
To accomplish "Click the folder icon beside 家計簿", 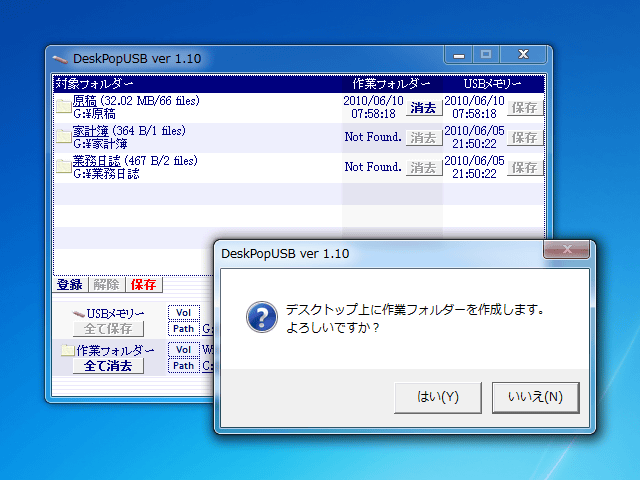I will click(x=63, y=136).
